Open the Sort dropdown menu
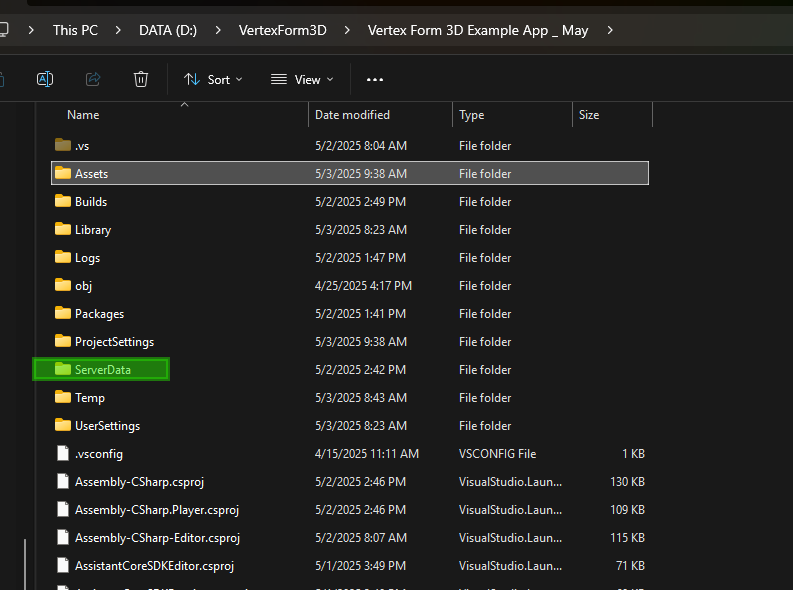This screenshot has width=793, height=590. tap(213, 79)
